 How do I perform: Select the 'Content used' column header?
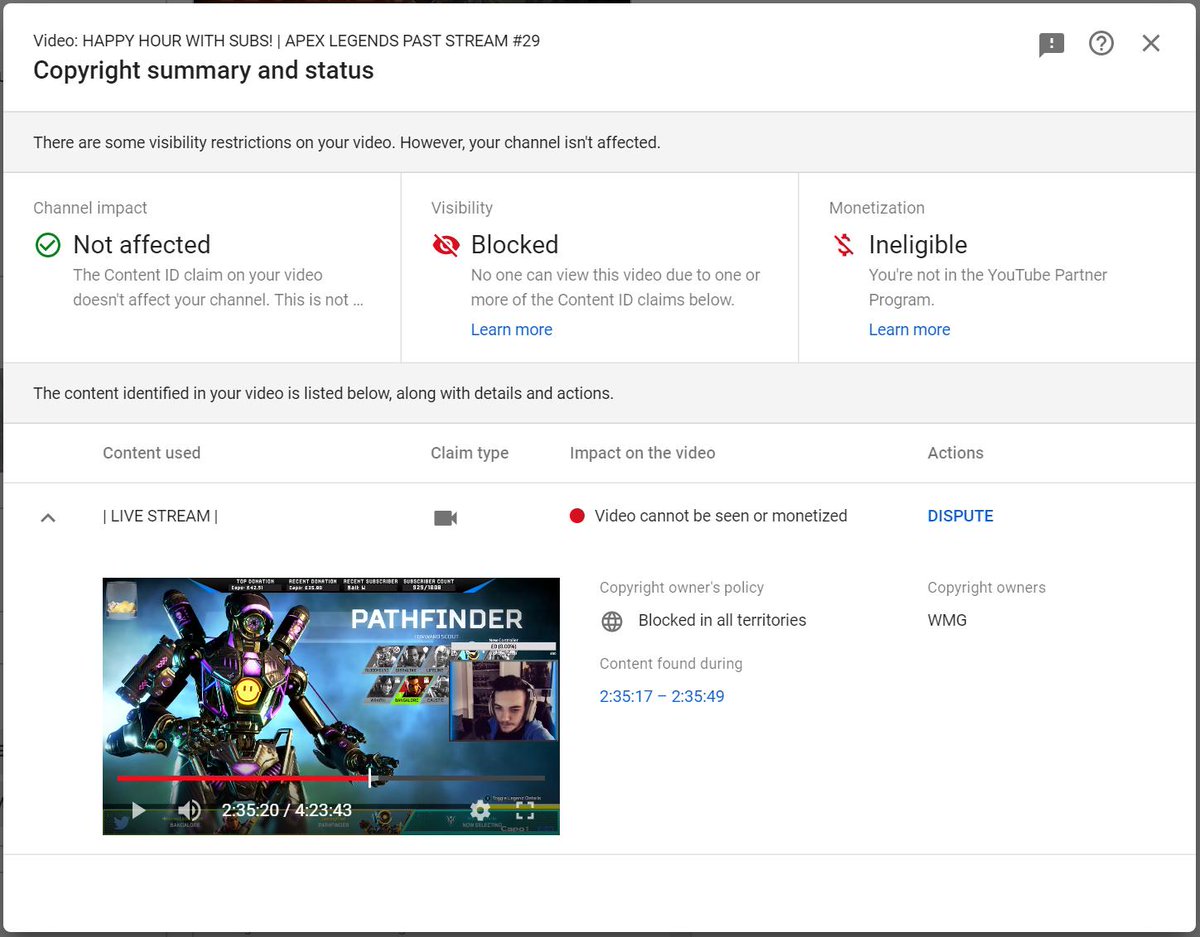point(151,453)
